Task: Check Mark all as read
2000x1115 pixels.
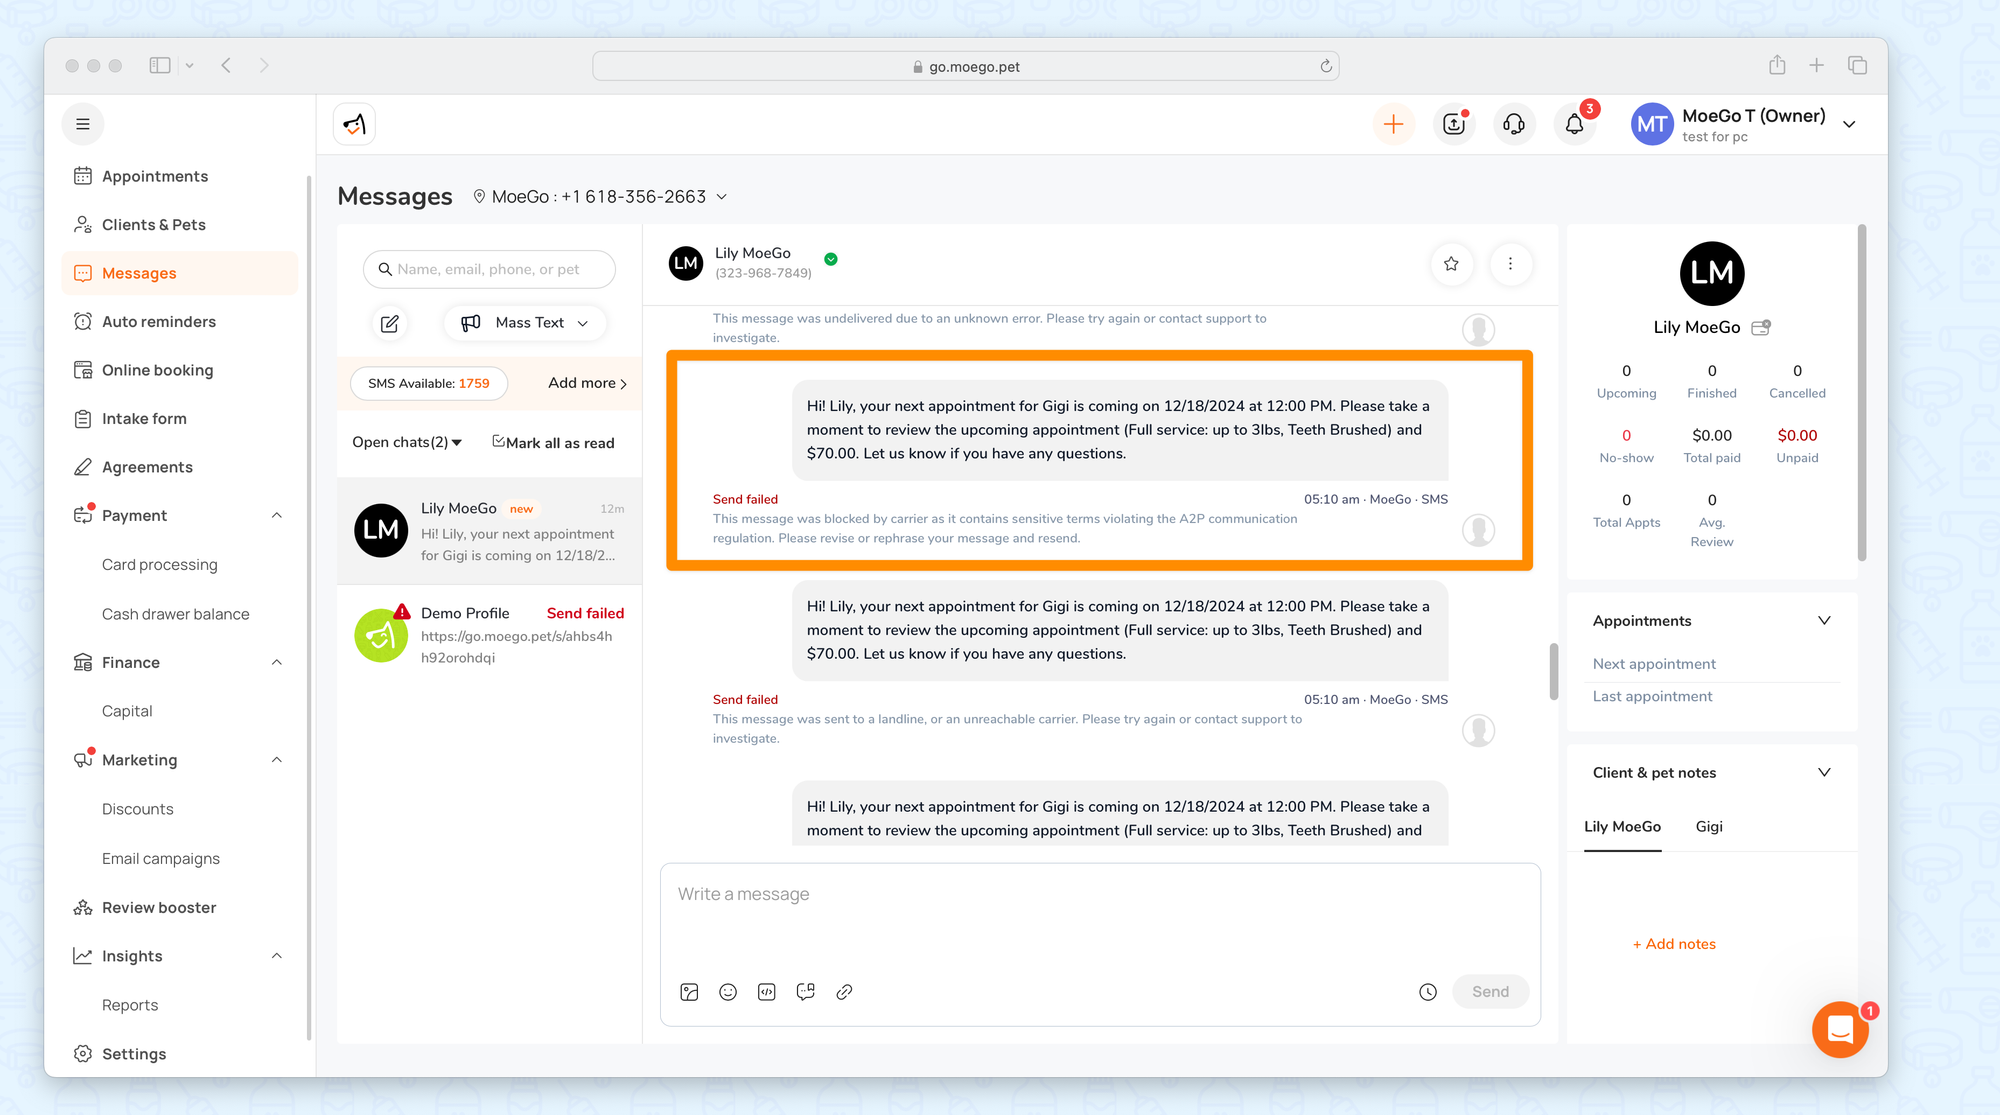Action: [553, 442]
